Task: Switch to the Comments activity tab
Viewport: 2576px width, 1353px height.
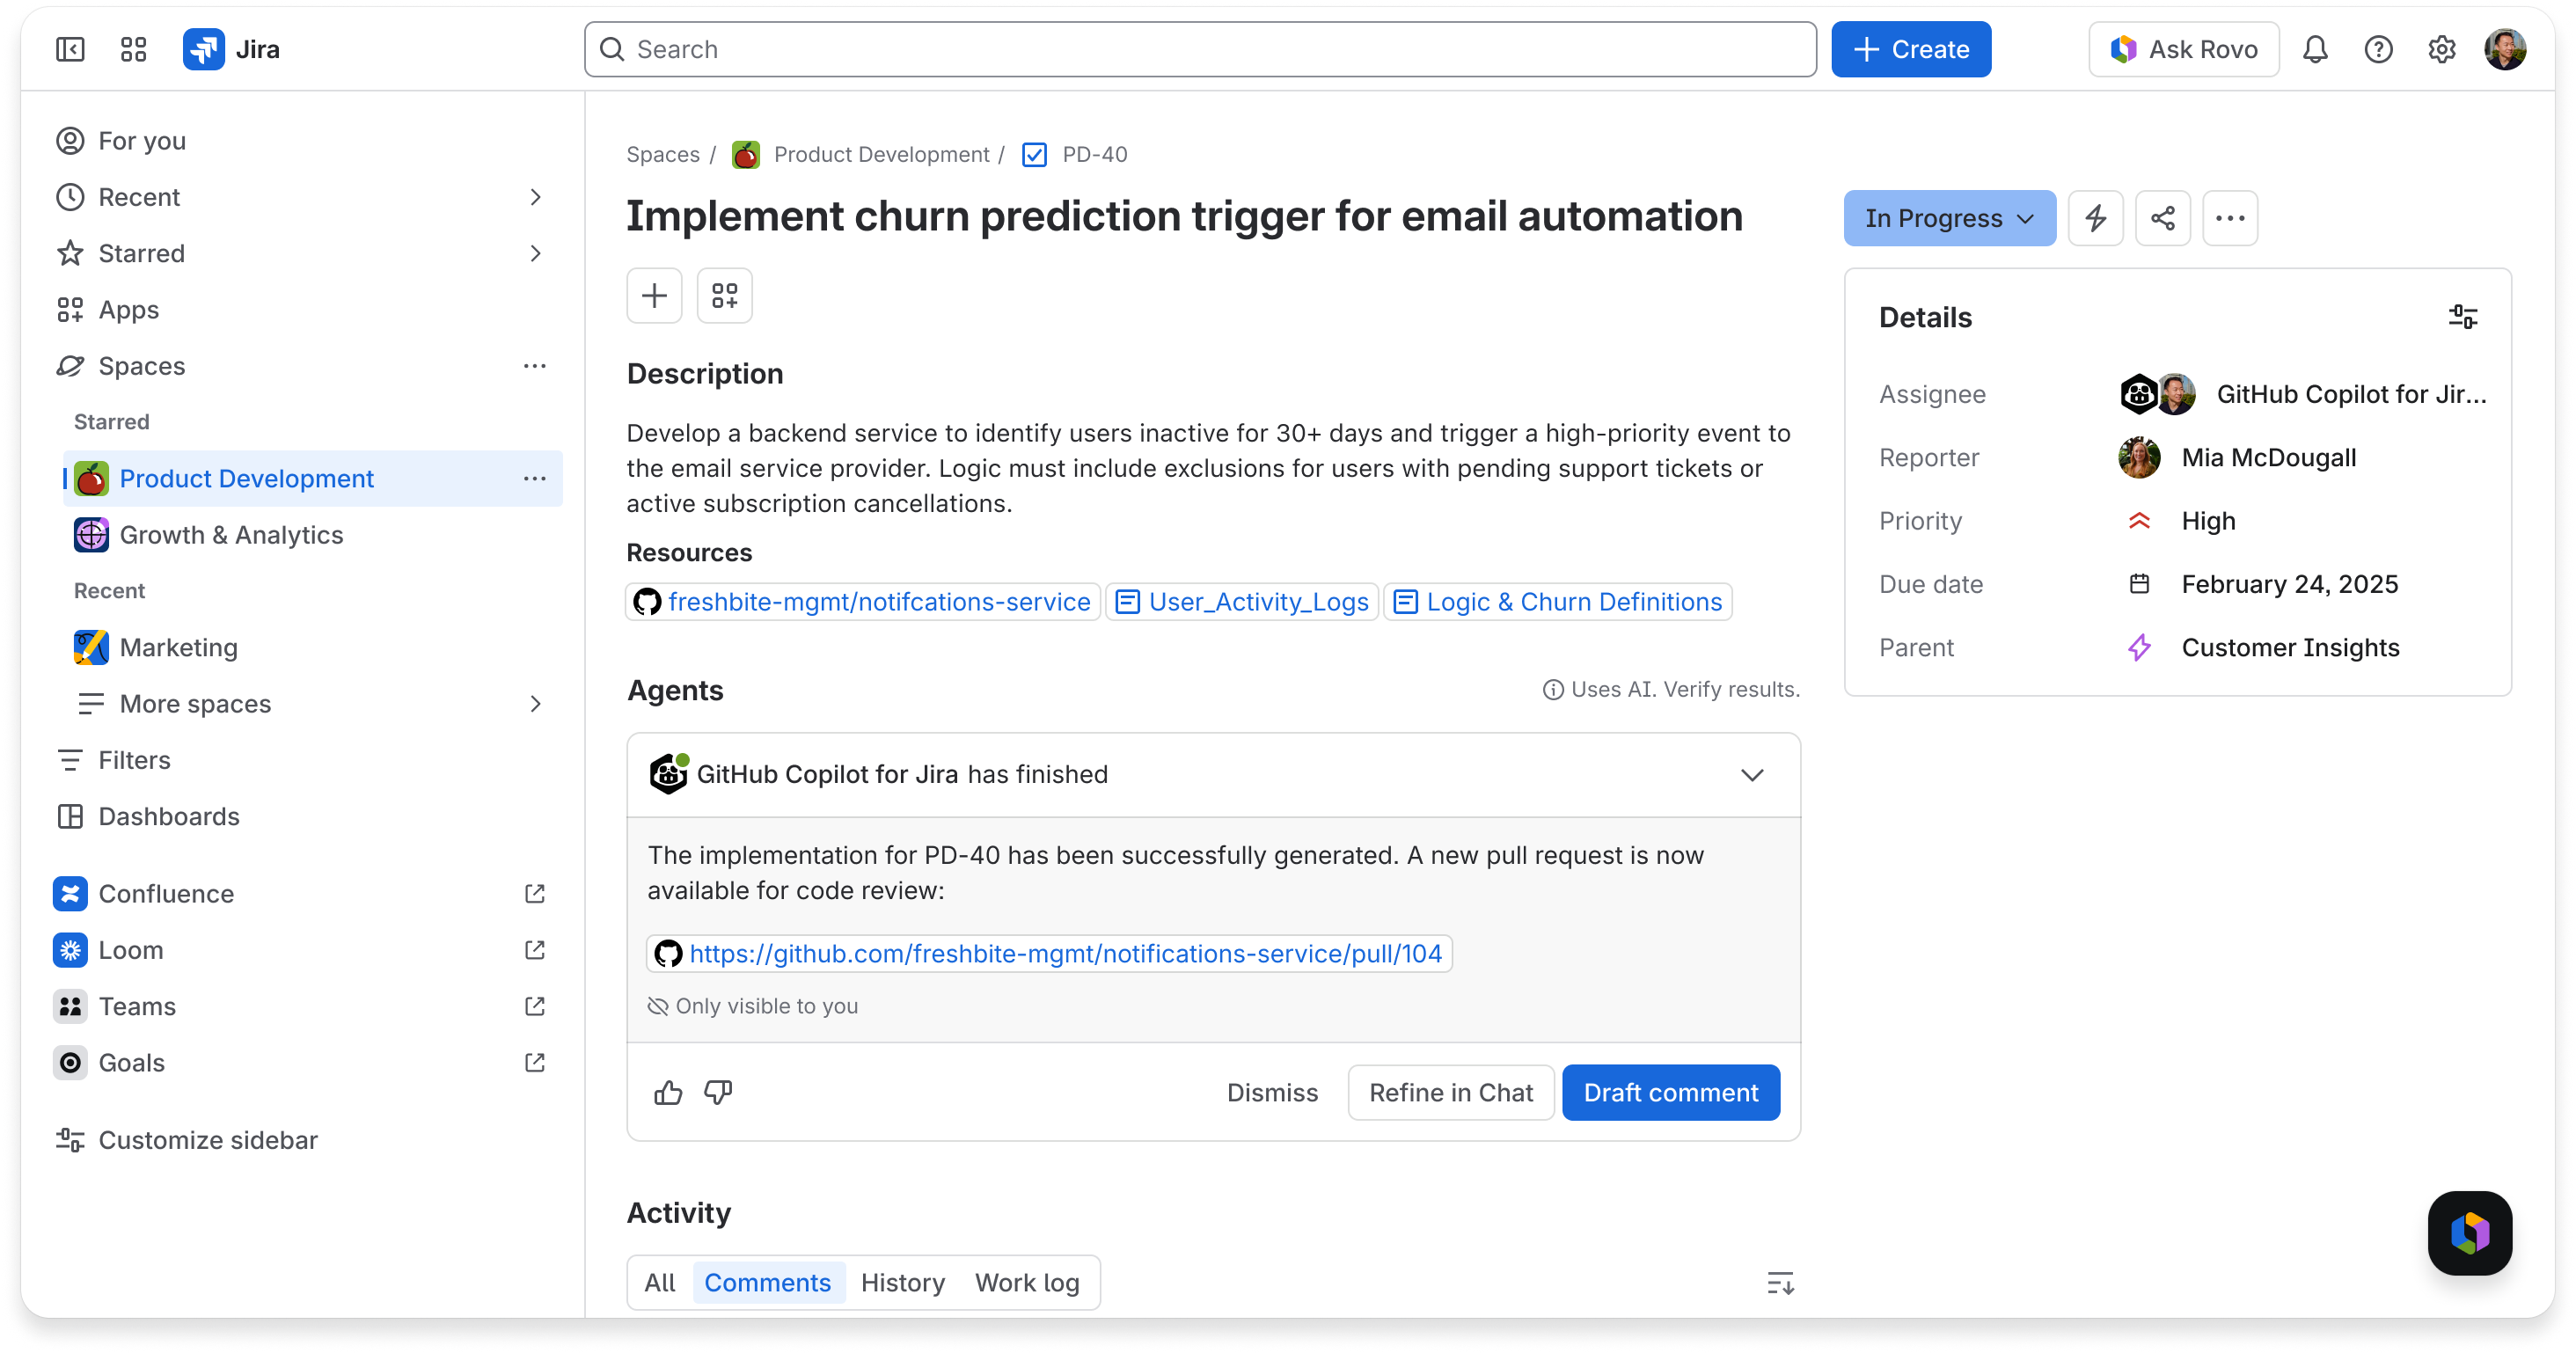Action: click(x=767, y=1283)
